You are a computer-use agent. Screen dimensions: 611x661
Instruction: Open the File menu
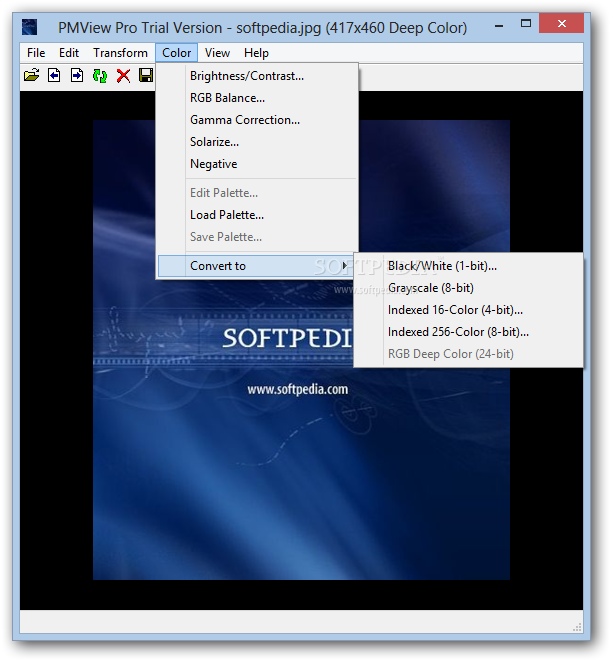coord(36,53)
